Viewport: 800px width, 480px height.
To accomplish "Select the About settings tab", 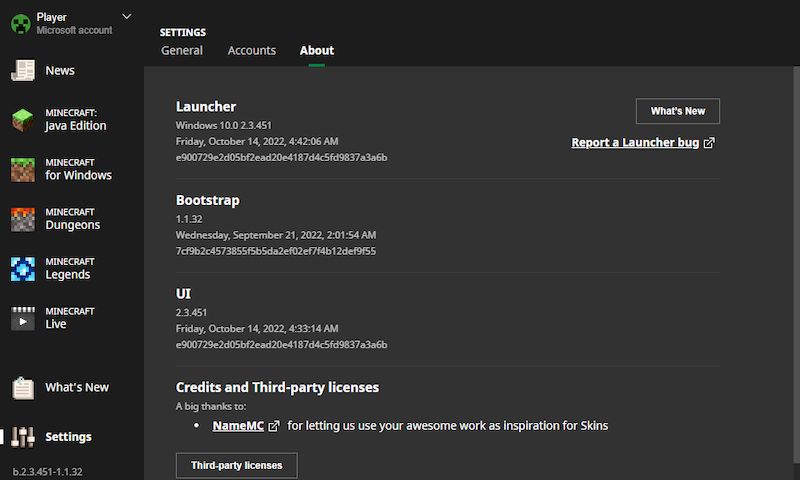I will pos(317,50).
